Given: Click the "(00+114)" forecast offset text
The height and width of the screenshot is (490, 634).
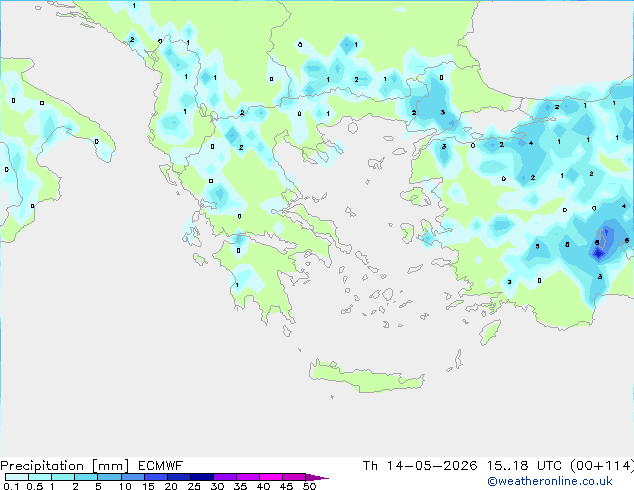Looking at the screenshot, I should tap(602, 466).
